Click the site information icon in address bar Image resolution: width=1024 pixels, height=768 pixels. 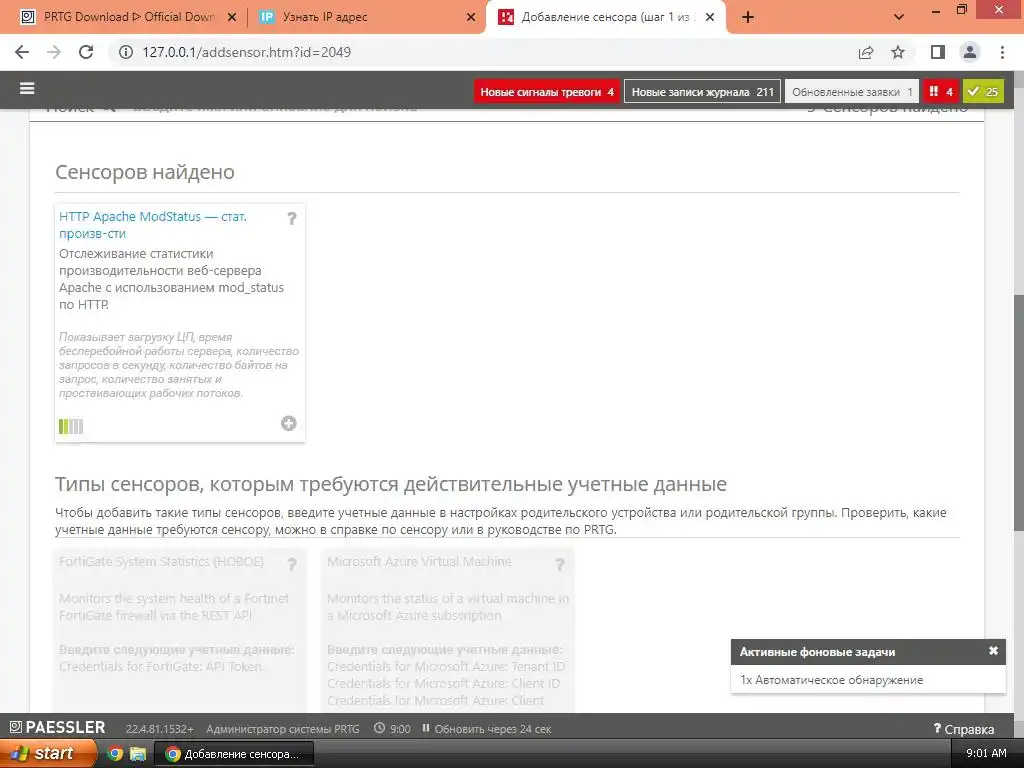point(125,52)
